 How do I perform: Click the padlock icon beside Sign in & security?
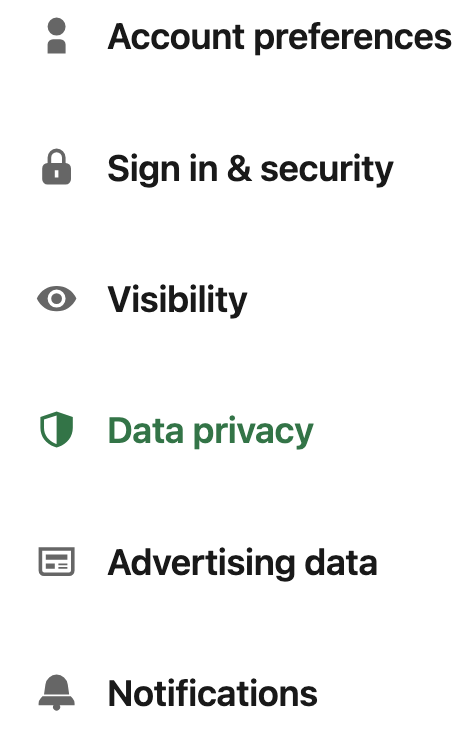coord(57,167)
